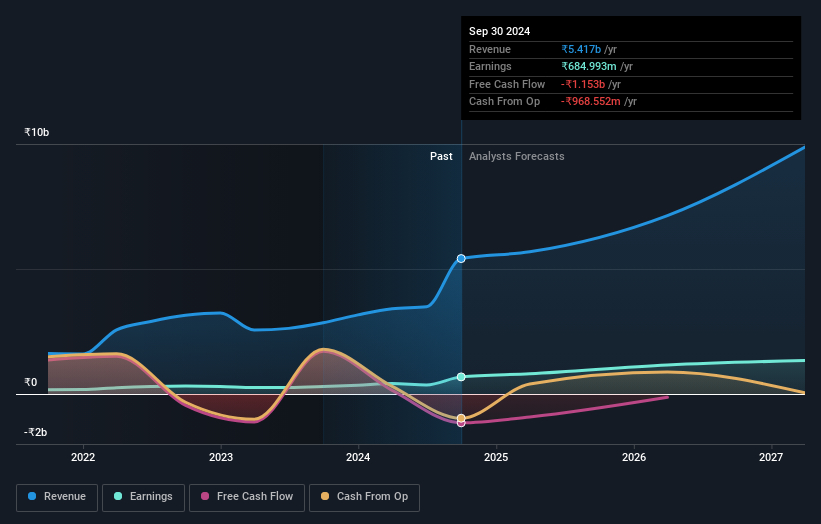Click the 2026 x-axis label

pyautogui.click(x=634, y=458)
